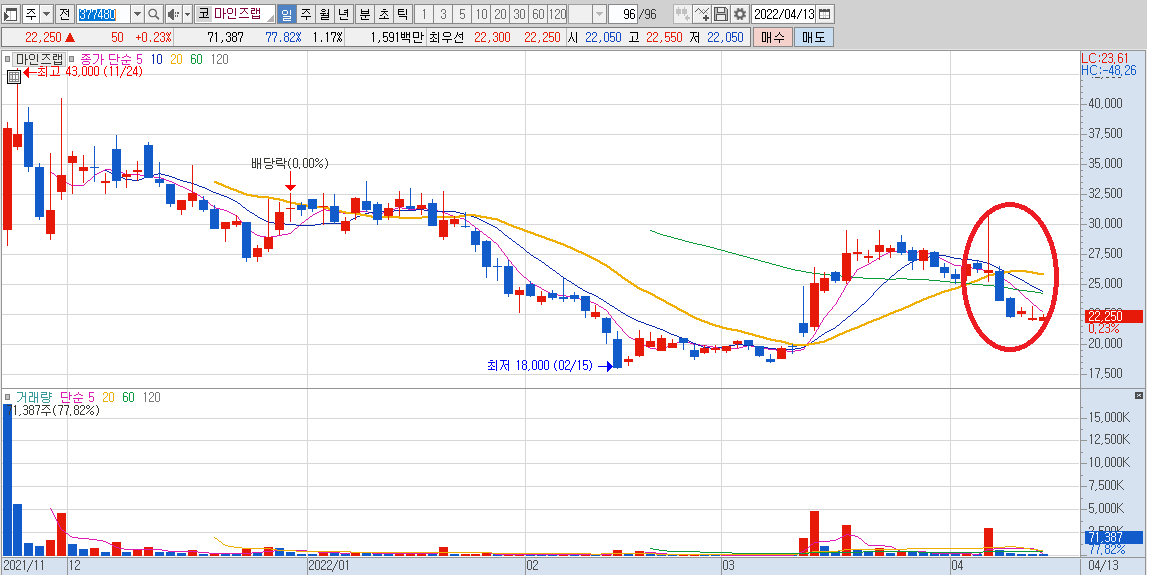
Task: Click the 2022/01 time axis label
Action: tap(328, 565)
